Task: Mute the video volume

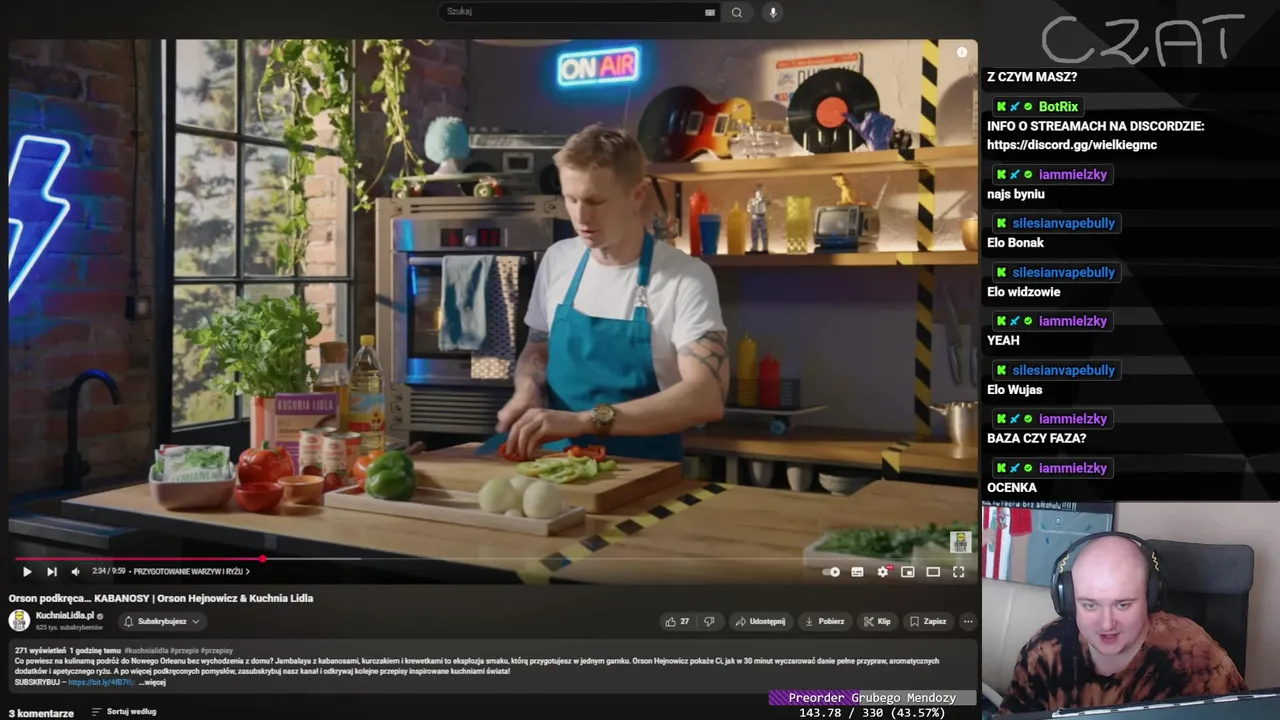Action: [x=75, y=572]
